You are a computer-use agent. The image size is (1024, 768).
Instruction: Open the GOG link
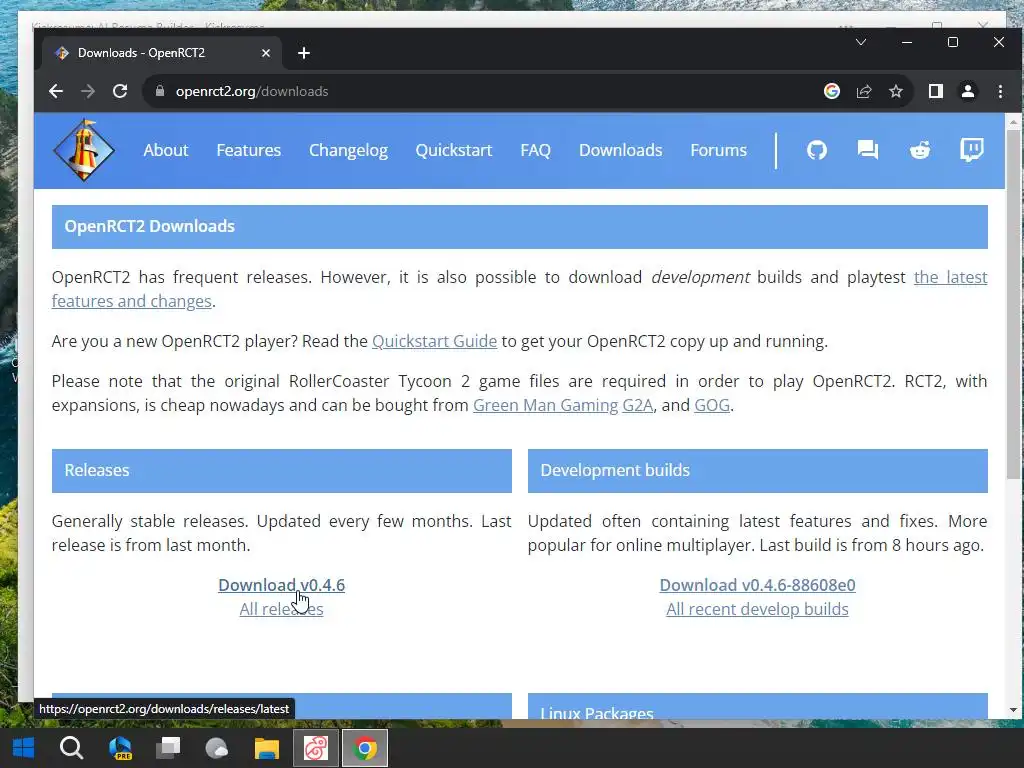712,405
